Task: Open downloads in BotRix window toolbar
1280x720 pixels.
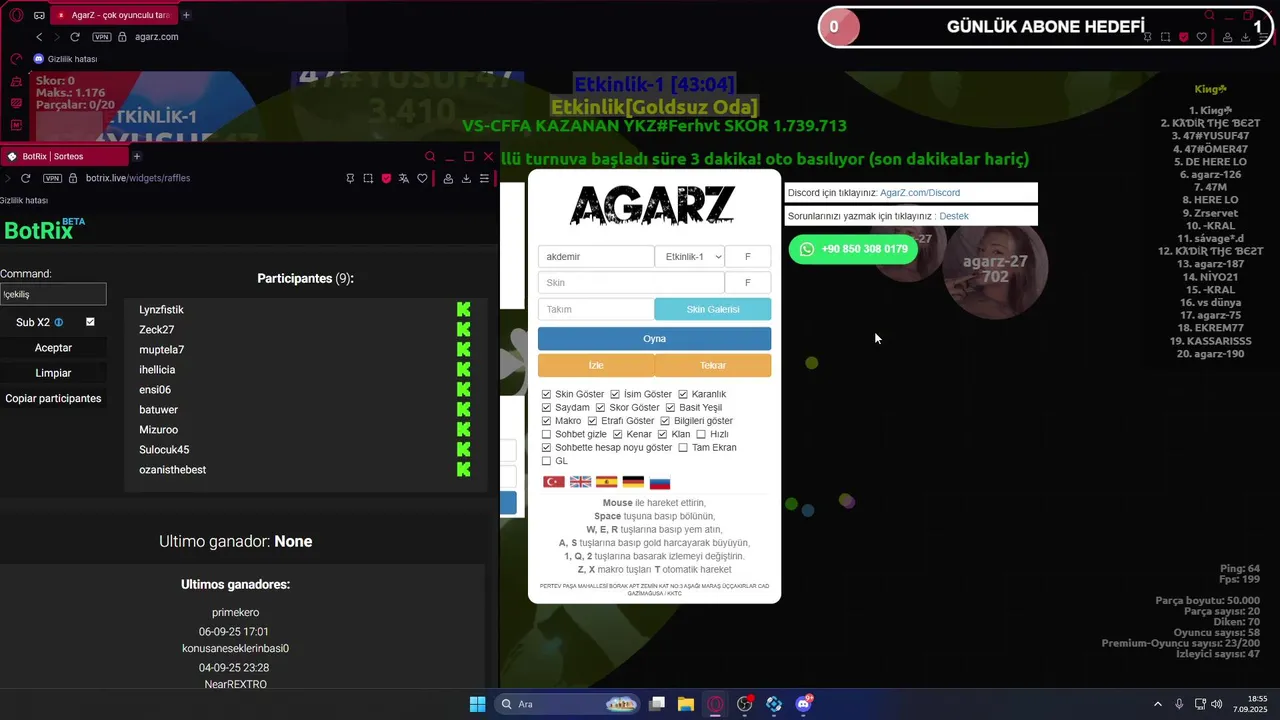Action: tap(466, 178)
